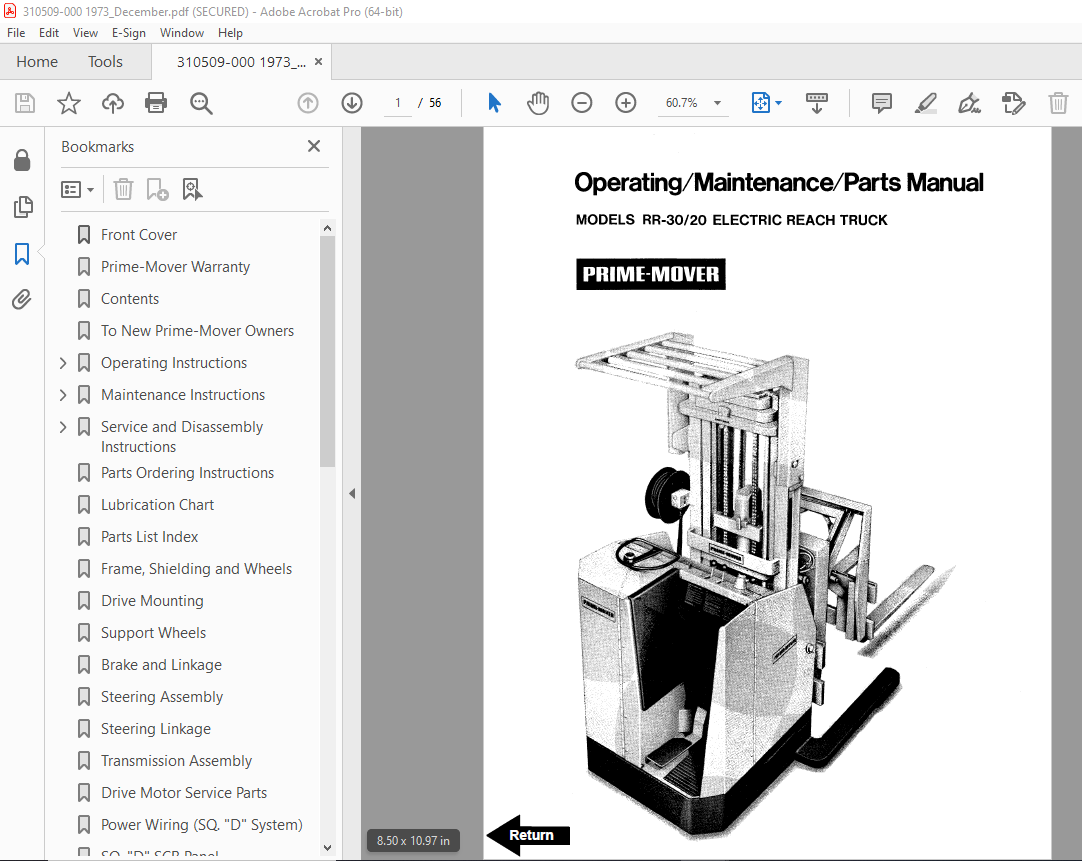Open the Help menu

(x=230, y=32)
